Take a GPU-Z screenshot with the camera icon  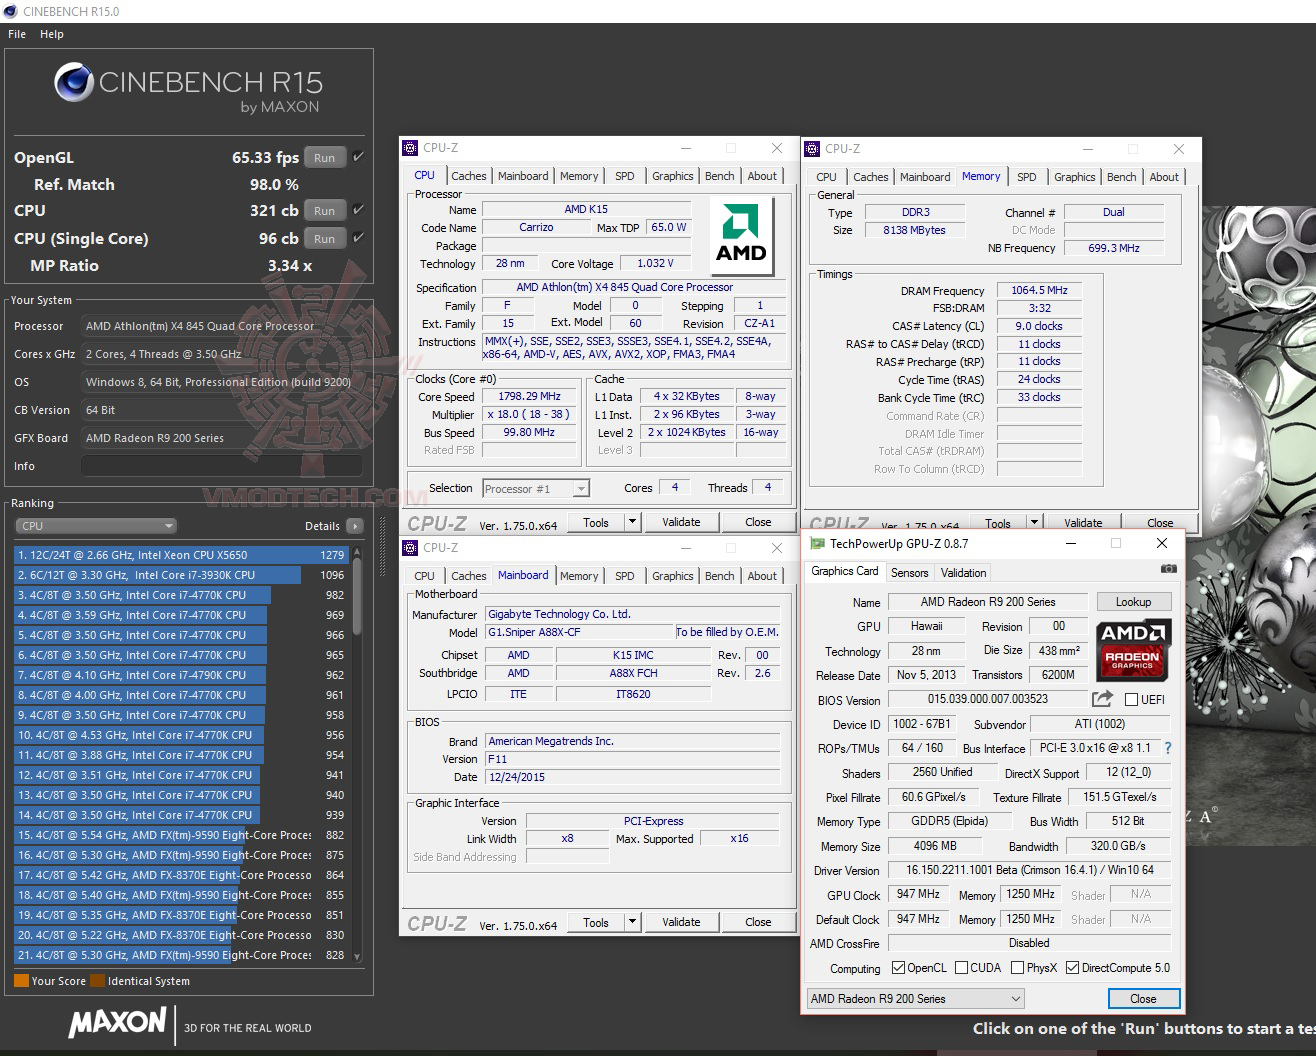pos(1168,569)
